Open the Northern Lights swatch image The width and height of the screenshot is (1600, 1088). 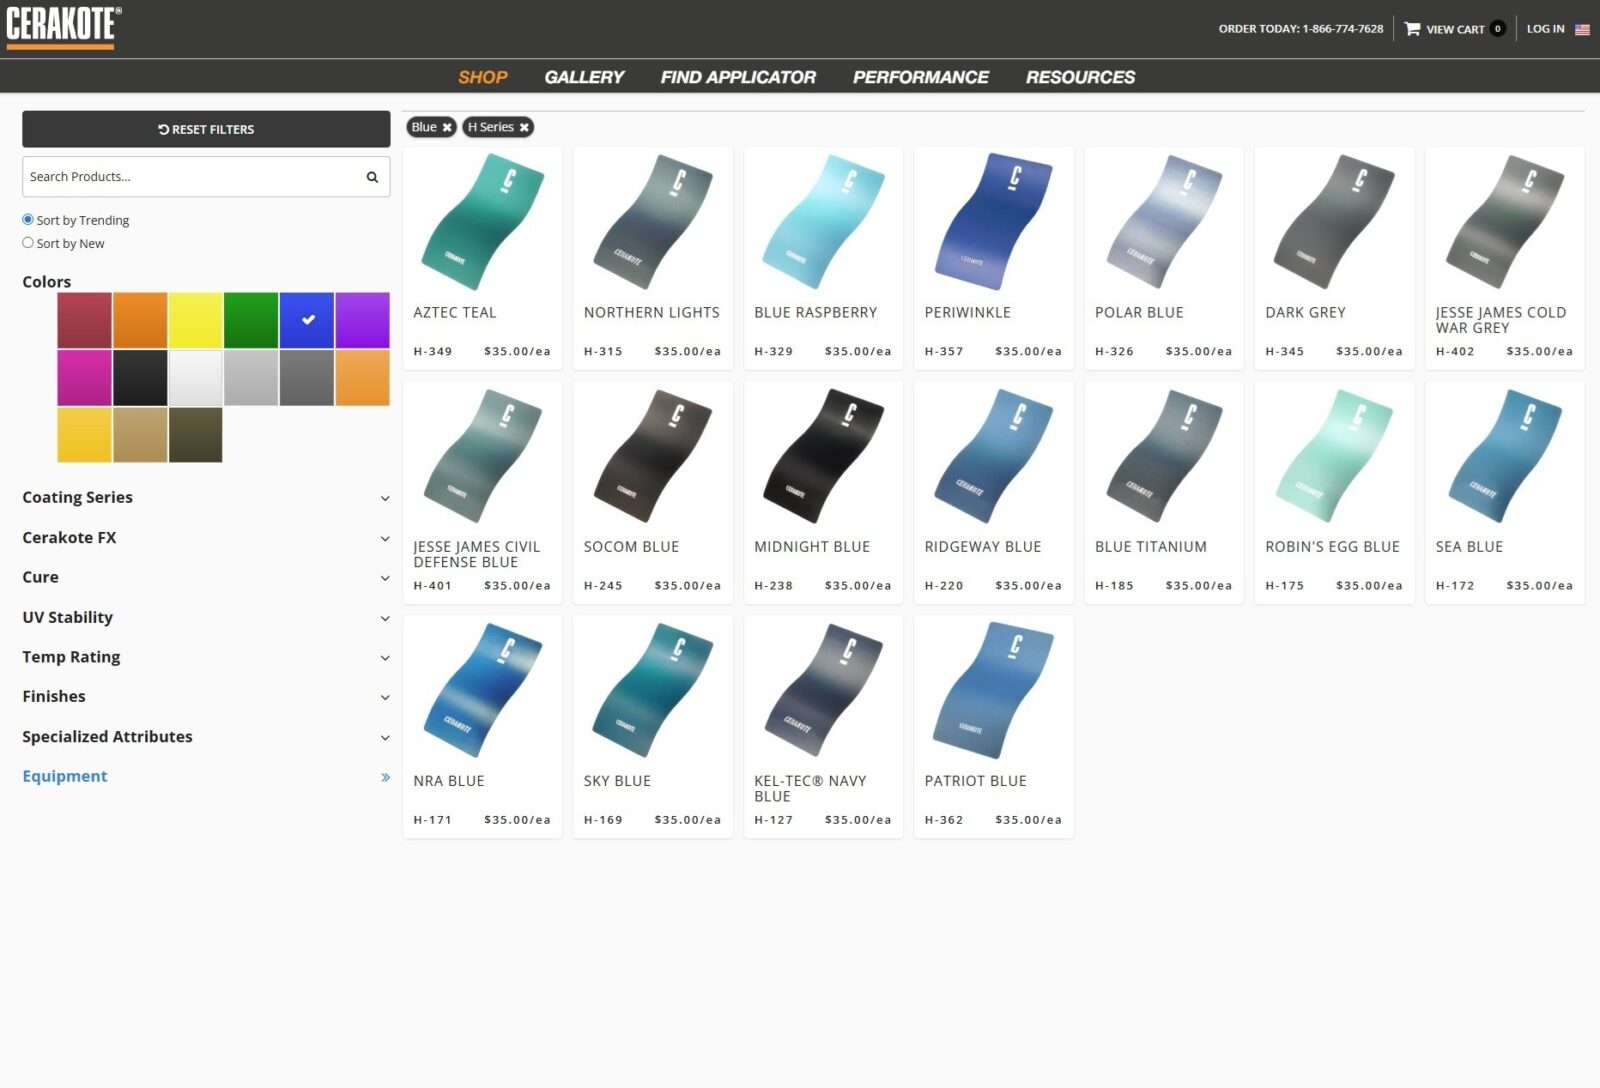pos(653,221)
